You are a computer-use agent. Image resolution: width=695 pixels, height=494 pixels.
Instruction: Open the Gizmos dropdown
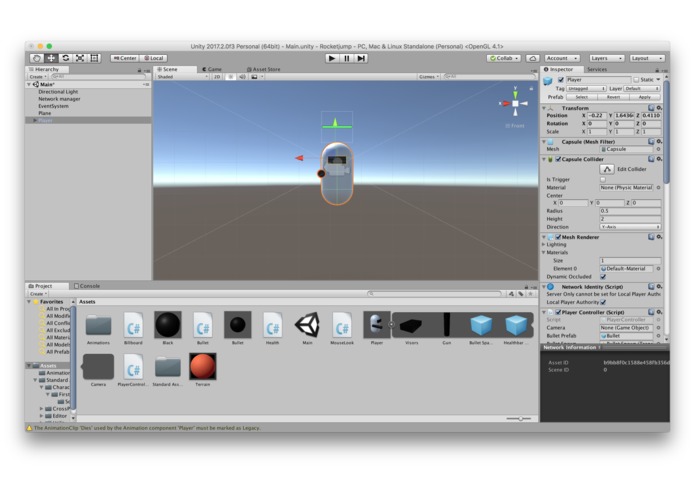click(x=429, y=77)
